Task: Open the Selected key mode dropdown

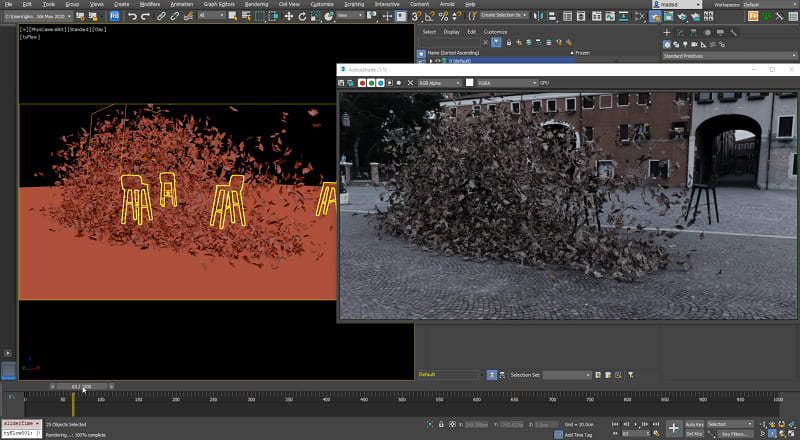Action: [x=730, y=424]
